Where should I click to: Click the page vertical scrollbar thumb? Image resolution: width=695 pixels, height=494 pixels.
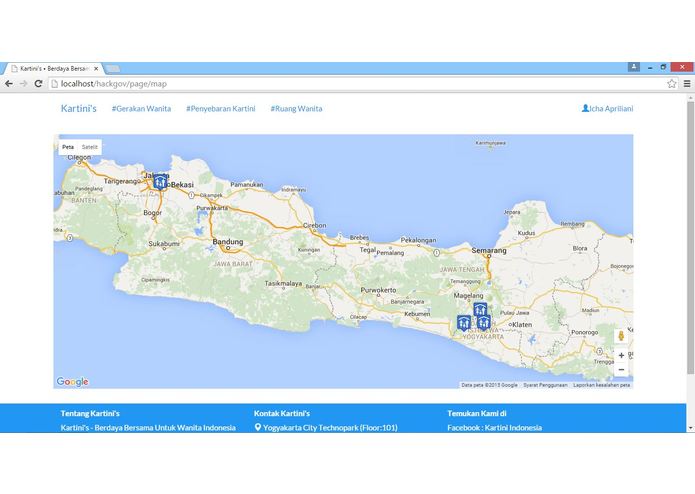(690, 237)
